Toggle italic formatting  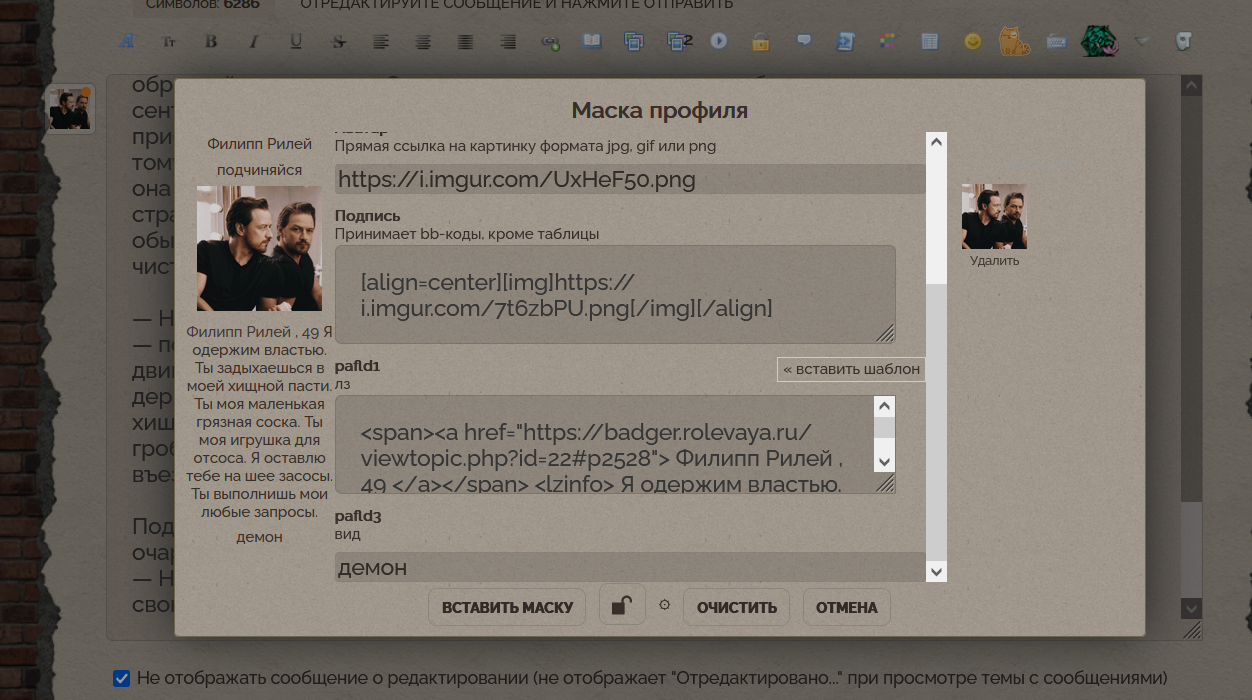click(254, 42)
